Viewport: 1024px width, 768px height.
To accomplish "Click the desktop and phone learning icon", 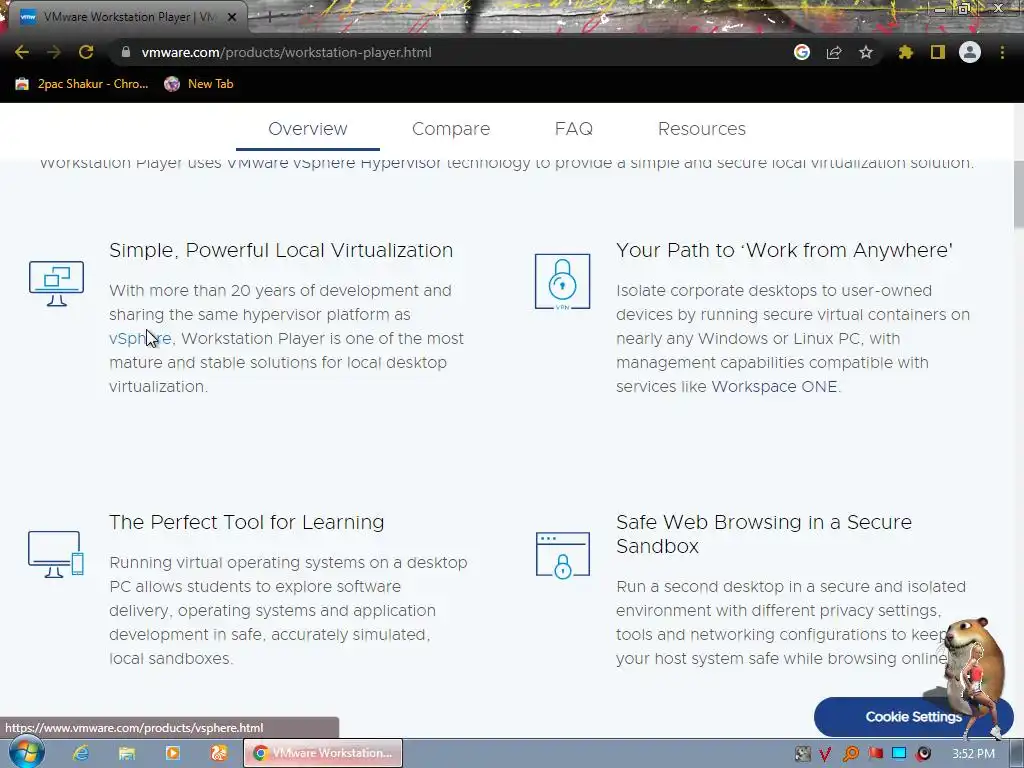I will coord(56,554).
